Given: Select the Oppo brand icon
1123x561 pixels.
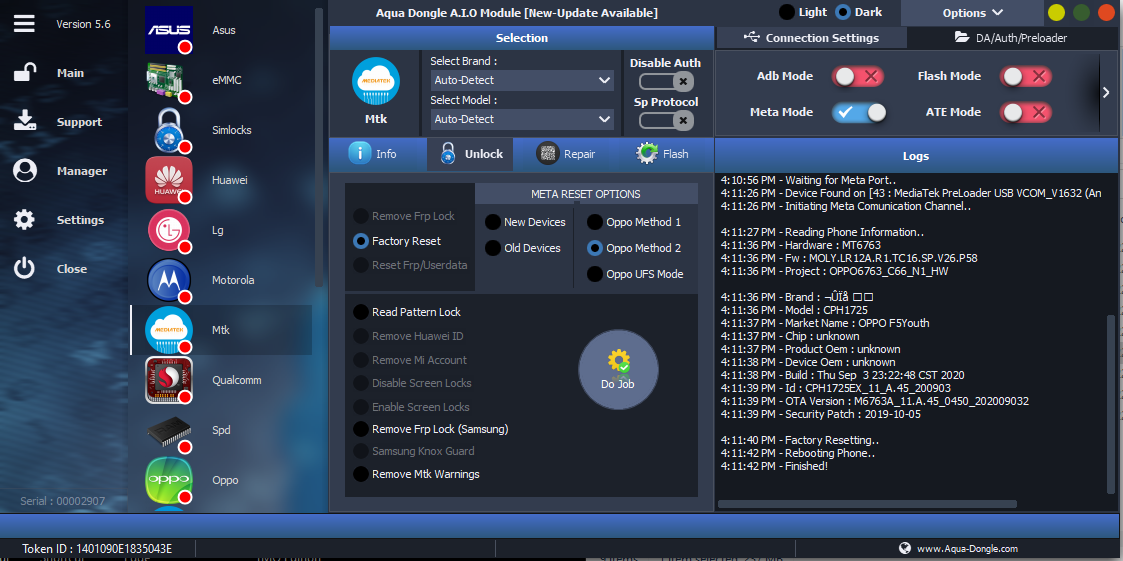Looking at the screenshot, I should [x=169, y=480].
